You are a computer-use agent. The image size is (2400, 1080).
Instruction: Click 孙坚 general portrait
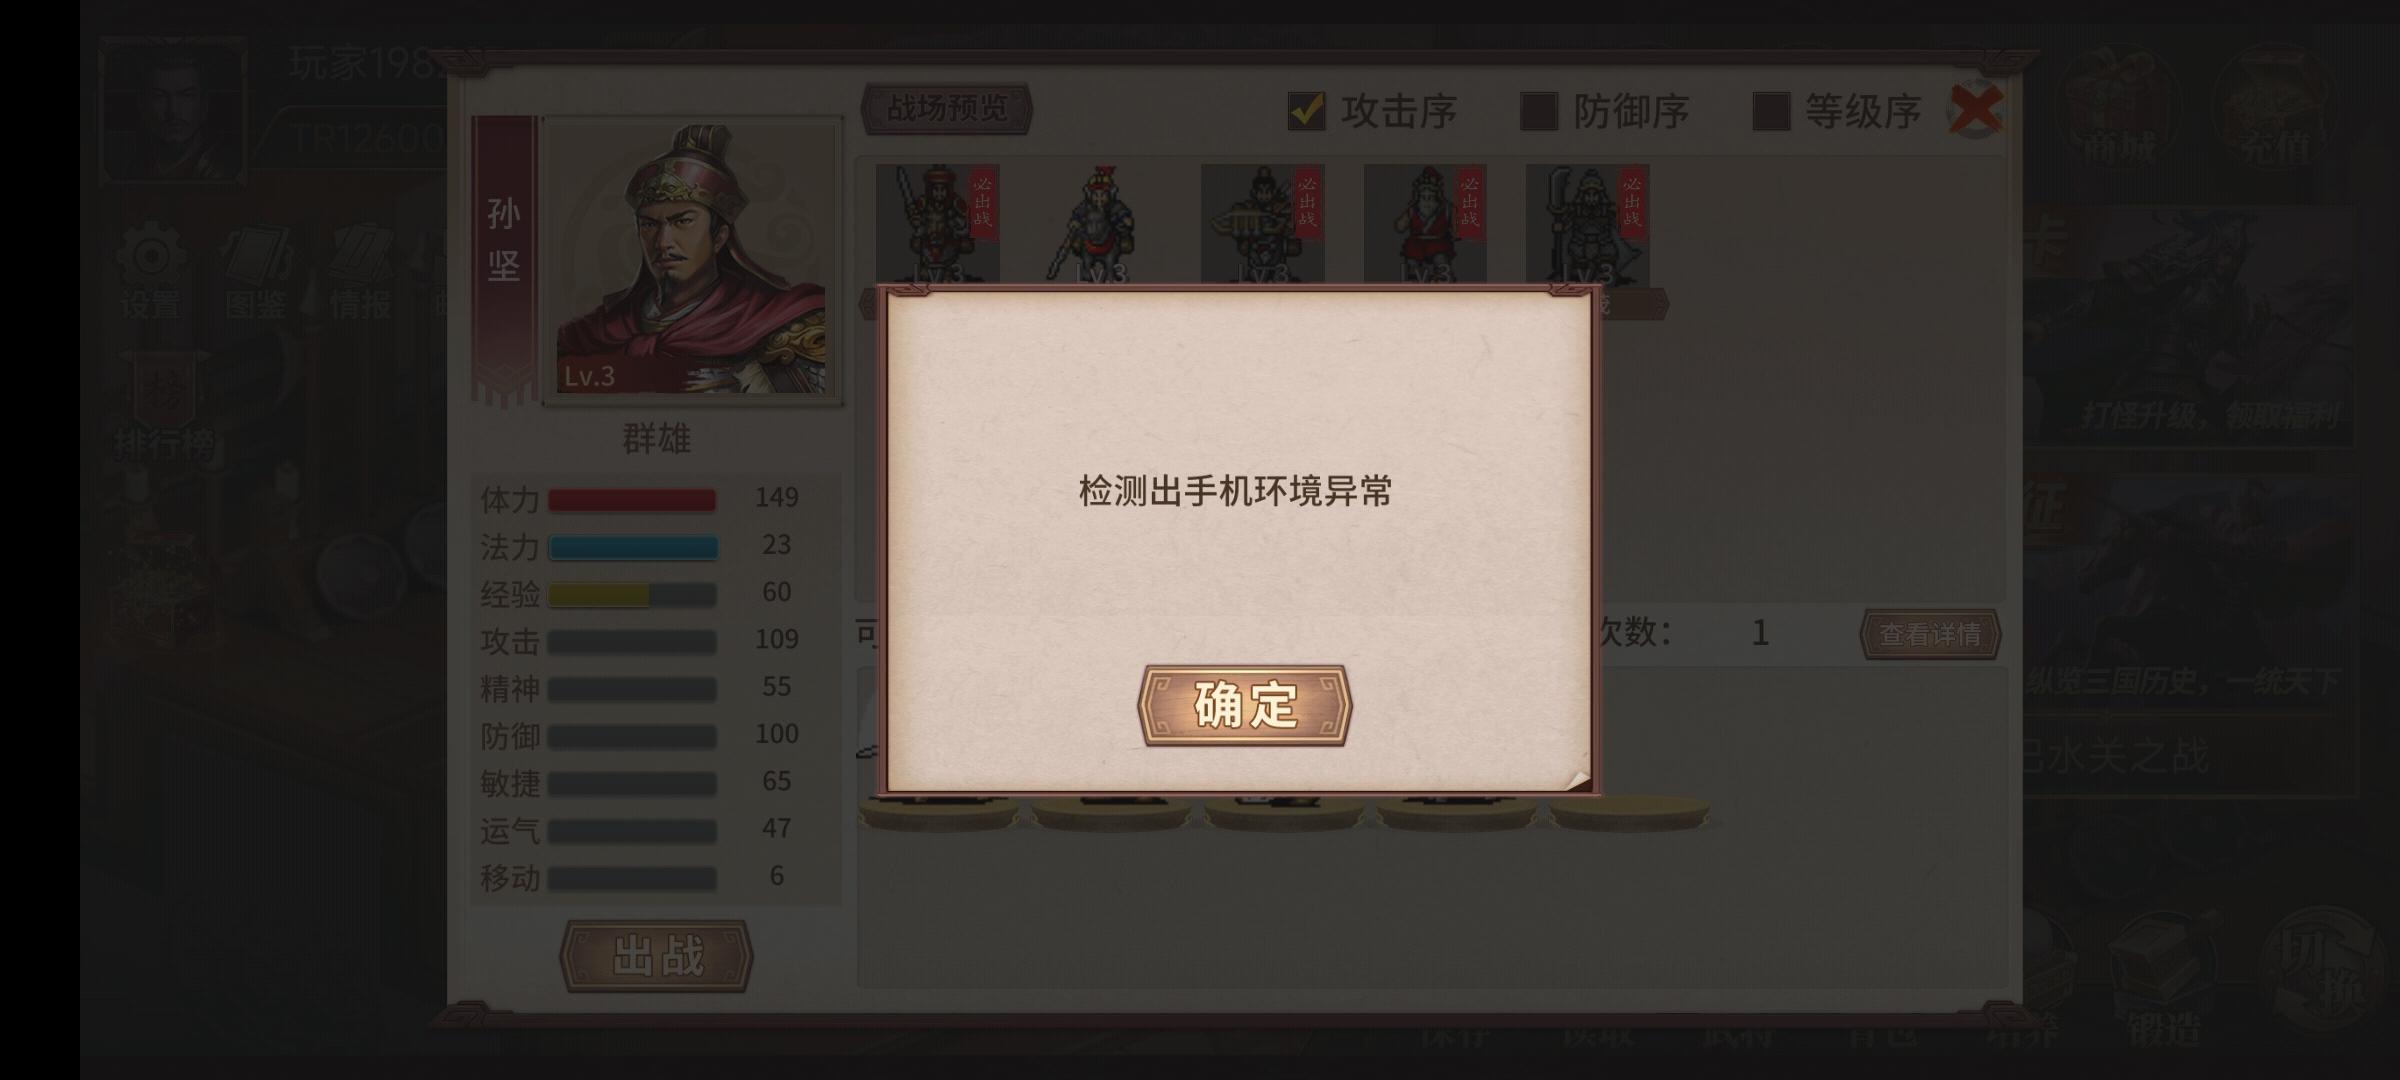(692, 259)
